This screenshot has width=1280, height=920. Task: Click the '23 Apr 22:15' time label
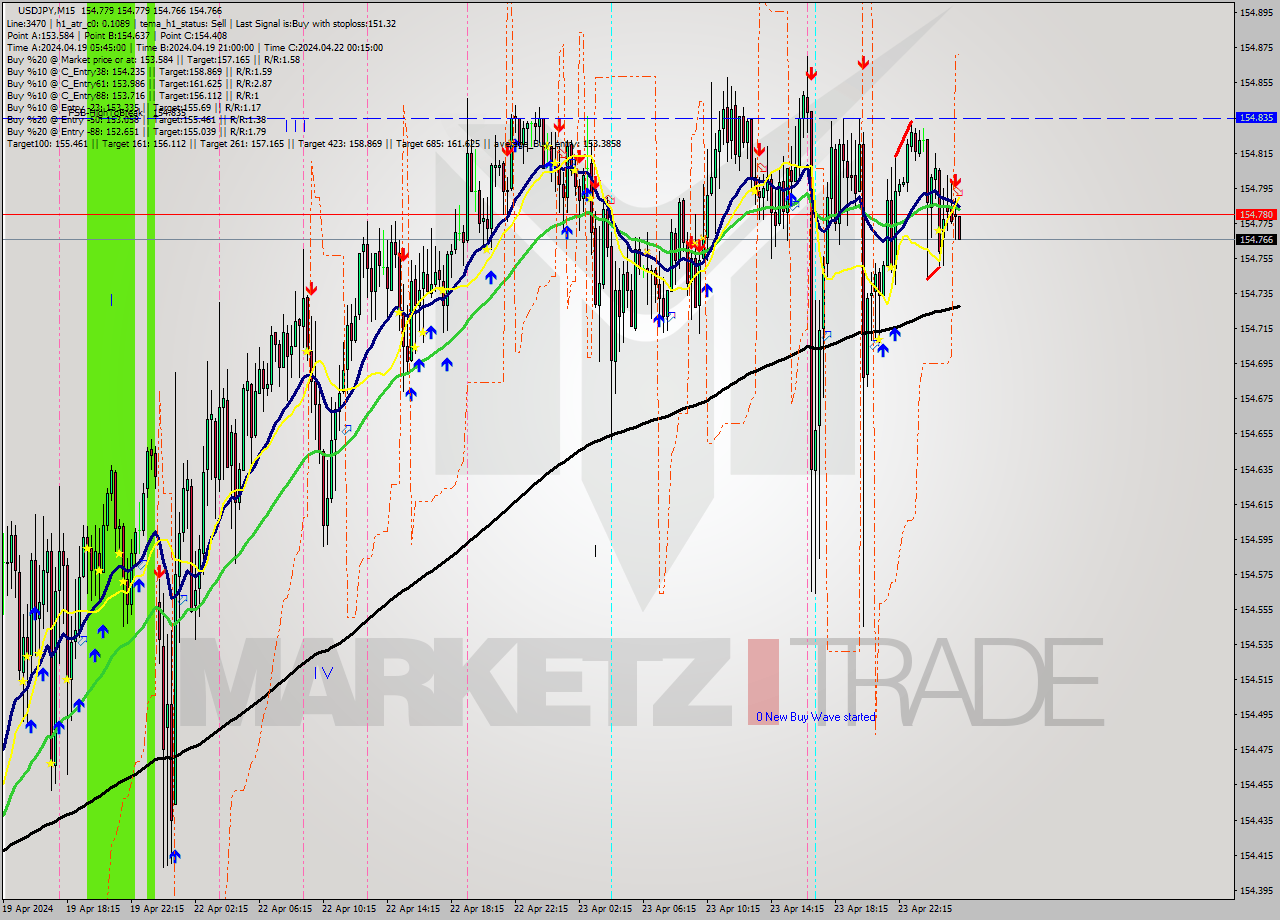point(926,909)
